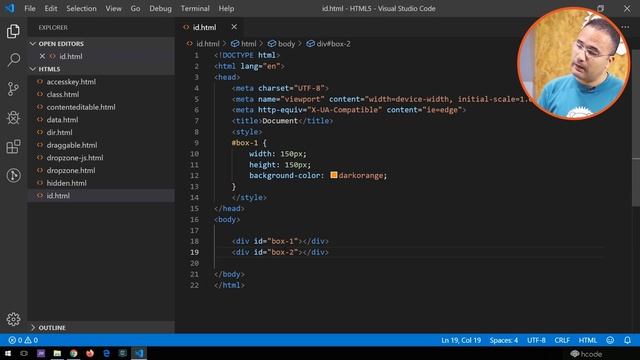Open draggable.html in explorer

[72, 145]
